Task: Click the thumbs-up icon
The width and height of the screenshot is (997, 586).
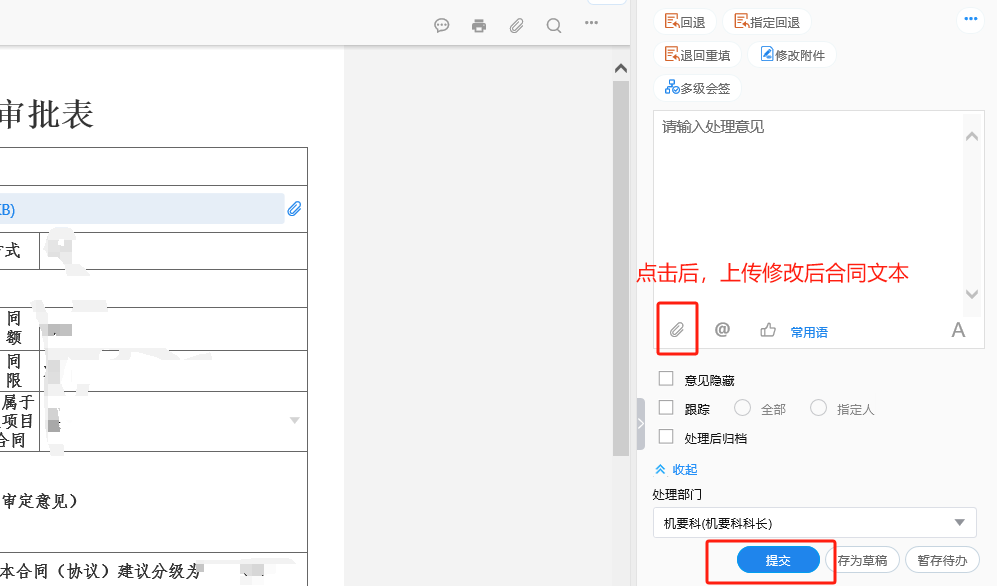Action: [x=768, y=330]
